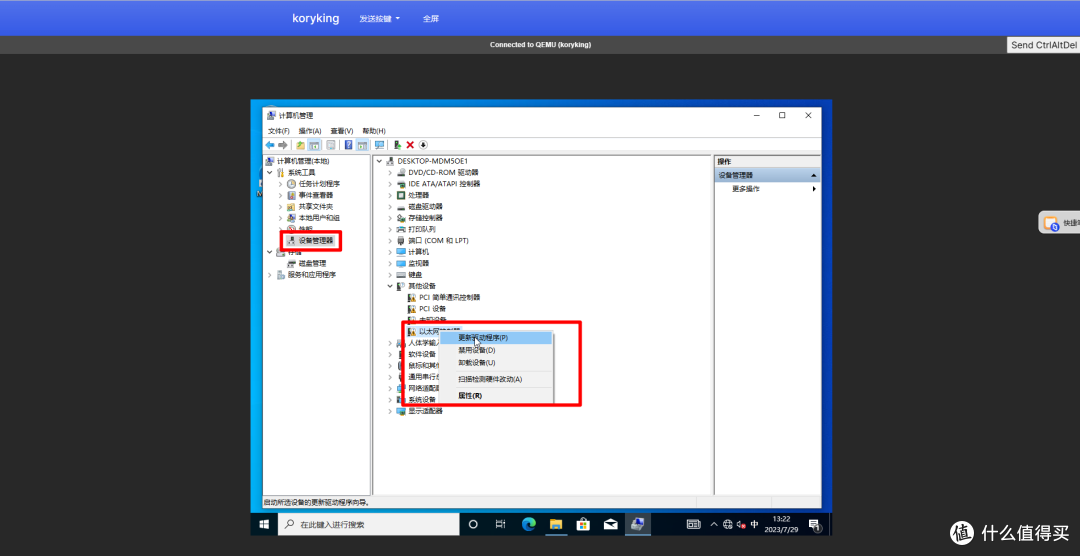Expand the 服务和应用程序 node

tap(269, 275)
